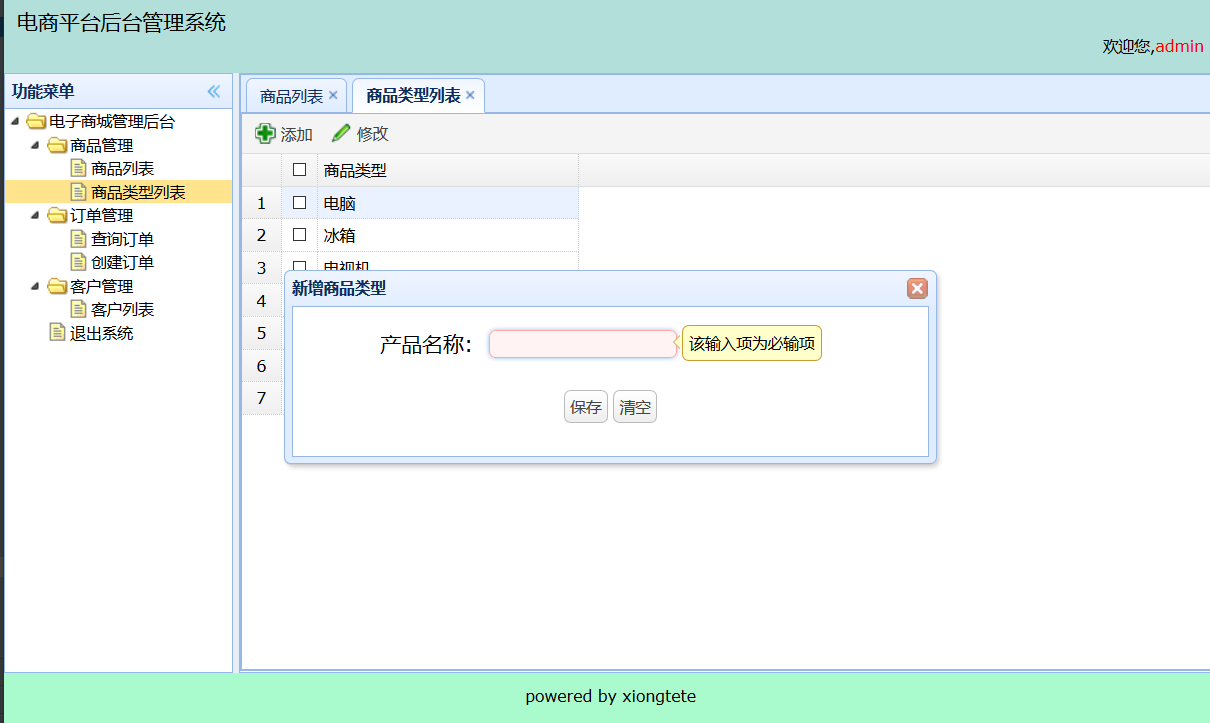Click the 商品管理 folder icon

coord(57,145)
